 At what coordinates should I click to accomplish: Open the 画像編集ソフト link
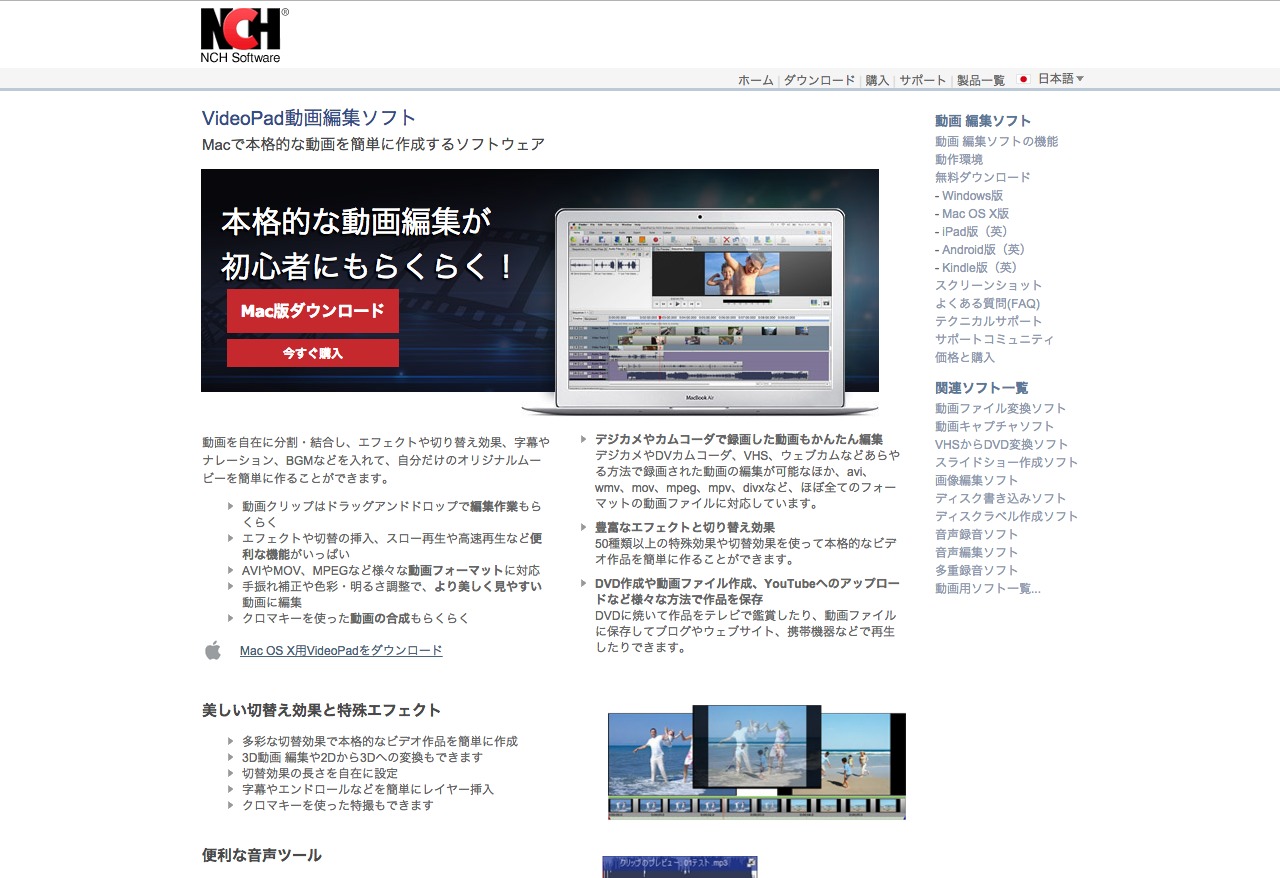pyautogui.click(x=976, y=481)
